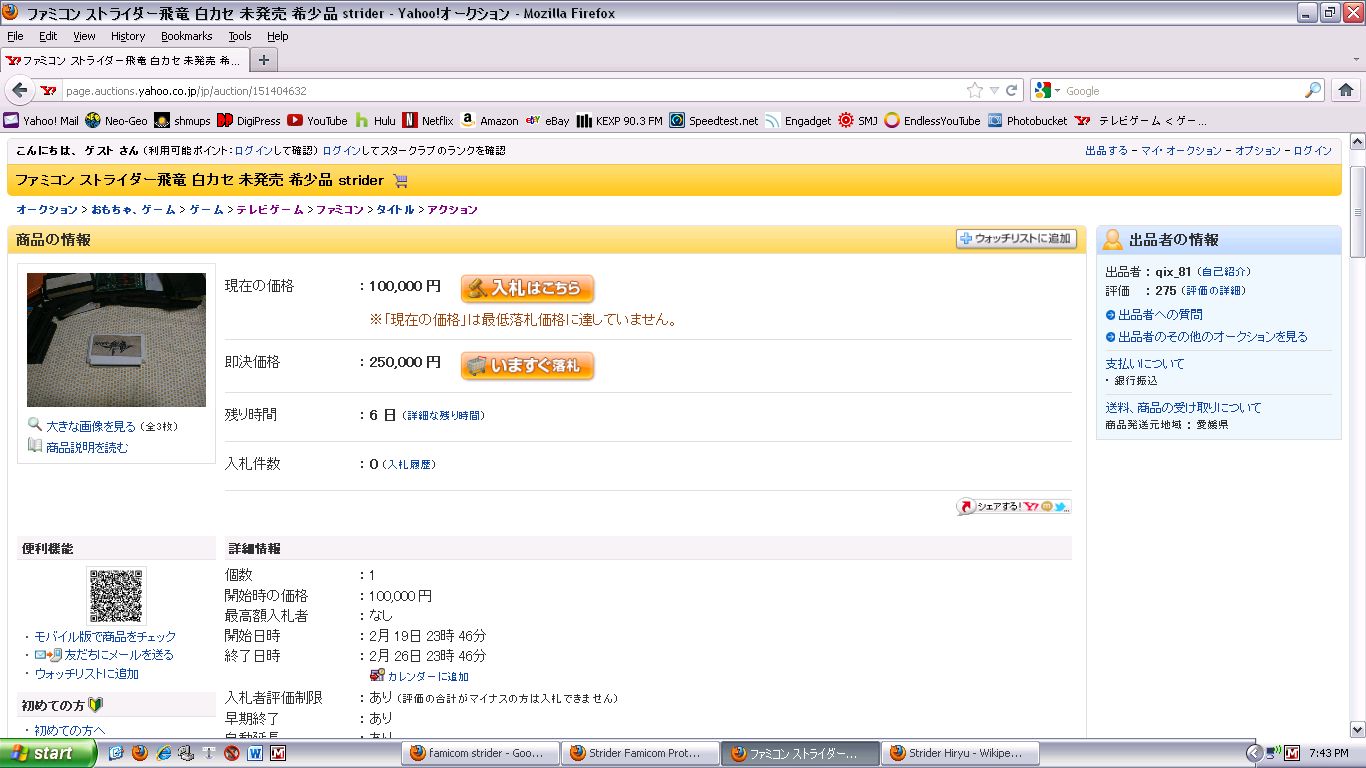Image resolution: width=1366 pixels, height=768 pixels.
Task: Open the Bookmarks menu
Action: 187,36
